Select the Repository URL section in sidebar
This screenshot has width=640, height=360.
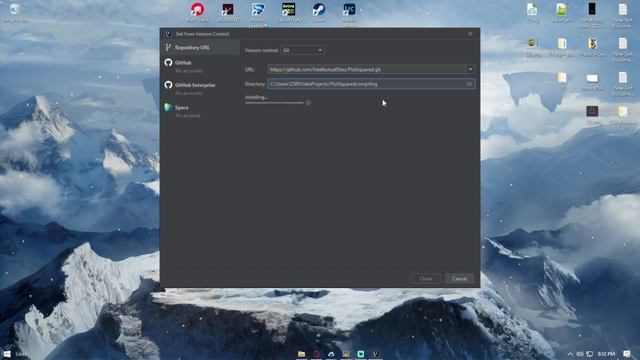pyautogui.click(x=200, y=47)
